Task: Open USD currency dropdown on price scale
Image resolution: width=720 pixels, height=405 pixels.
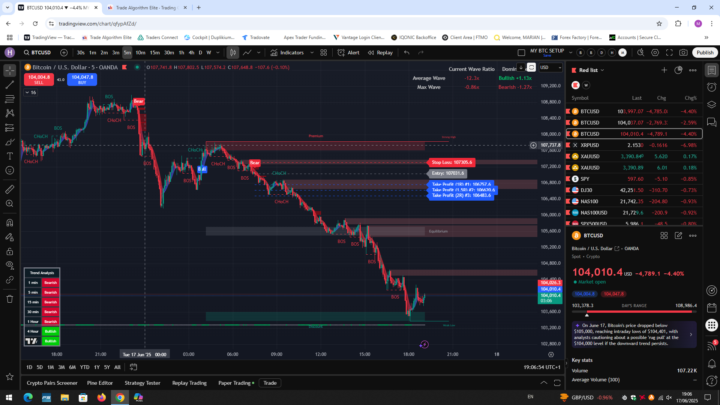Action: 551,68
